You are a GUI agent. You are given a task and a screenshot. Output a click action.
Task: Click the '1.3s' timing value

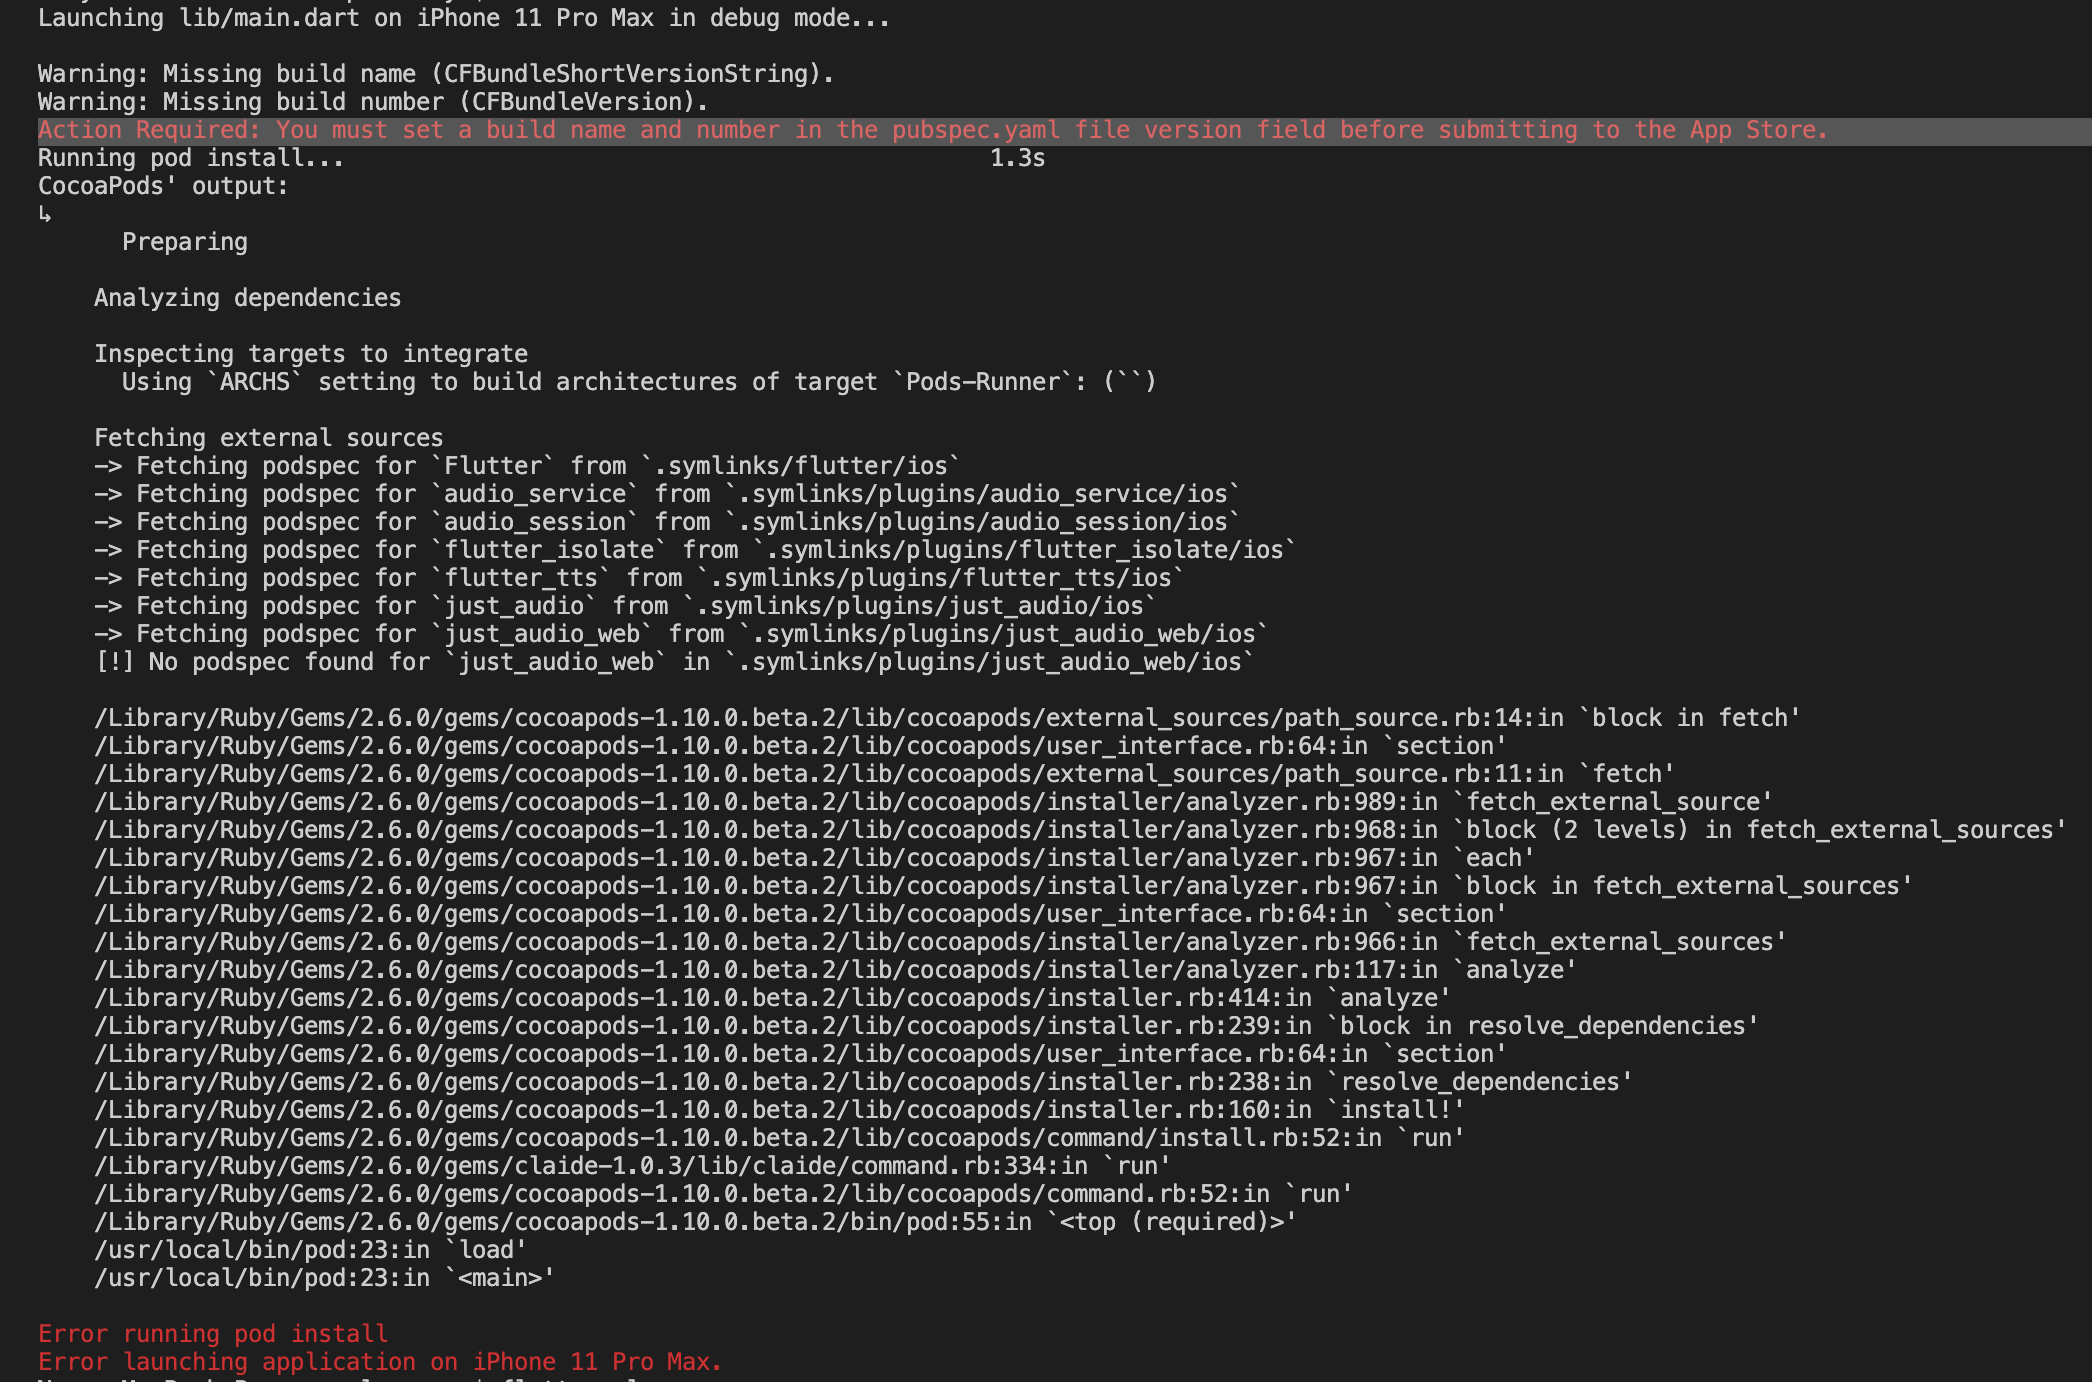pyautogui.click(x=1017, y=158)
